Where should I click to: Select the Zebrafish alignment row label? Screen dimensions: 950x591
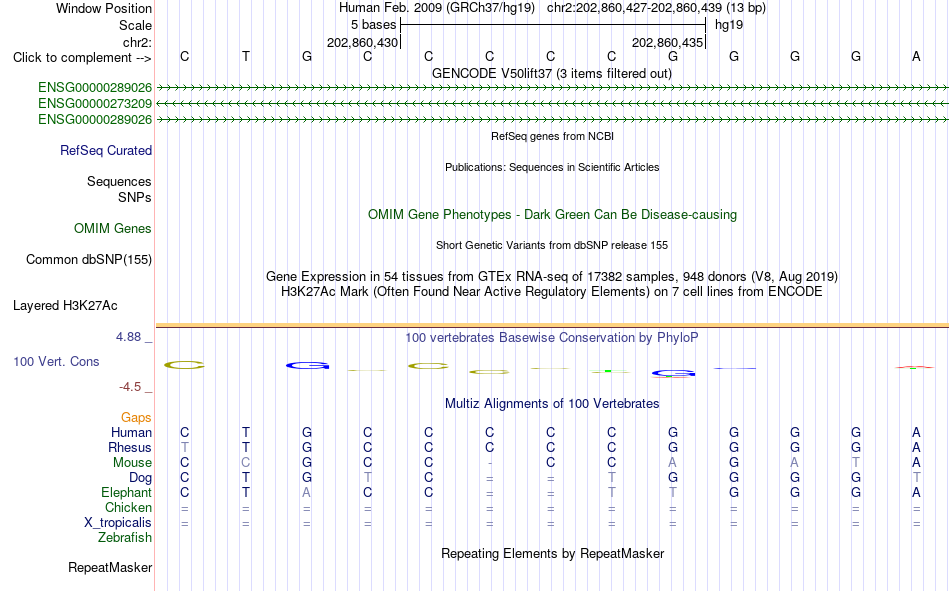point(125,538)
